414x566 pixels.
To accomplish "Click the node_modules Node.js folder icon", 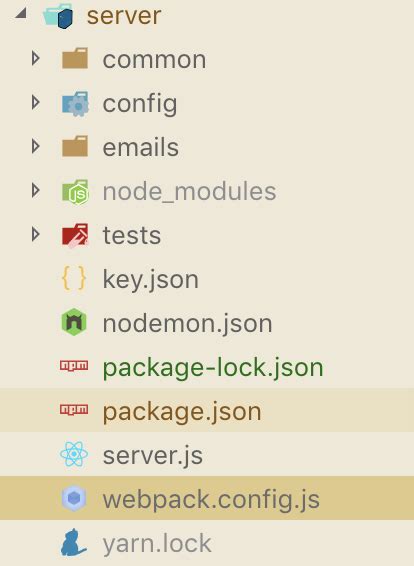I will tap(75, 192).
